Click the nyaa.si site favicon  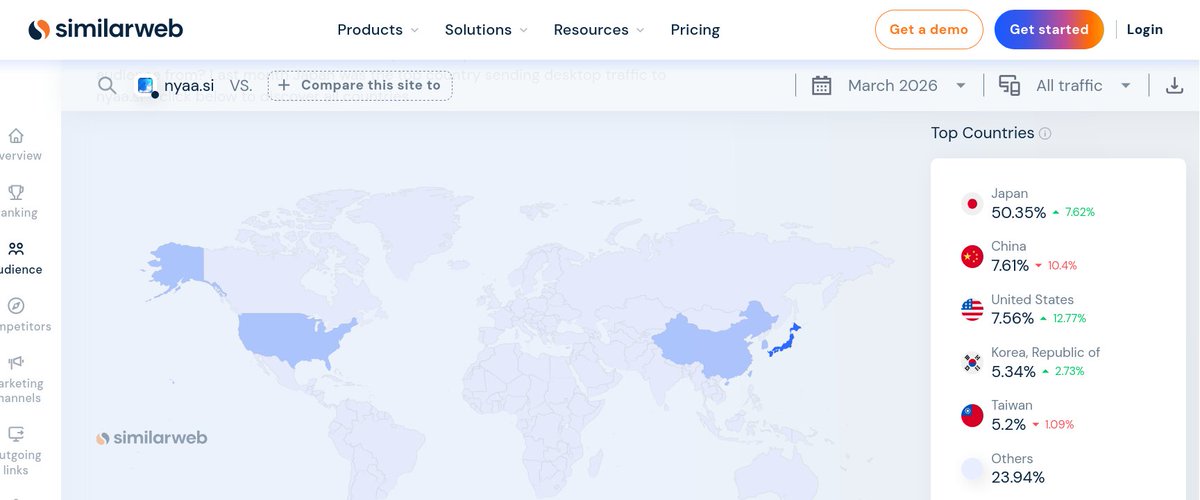click(146, 86)
